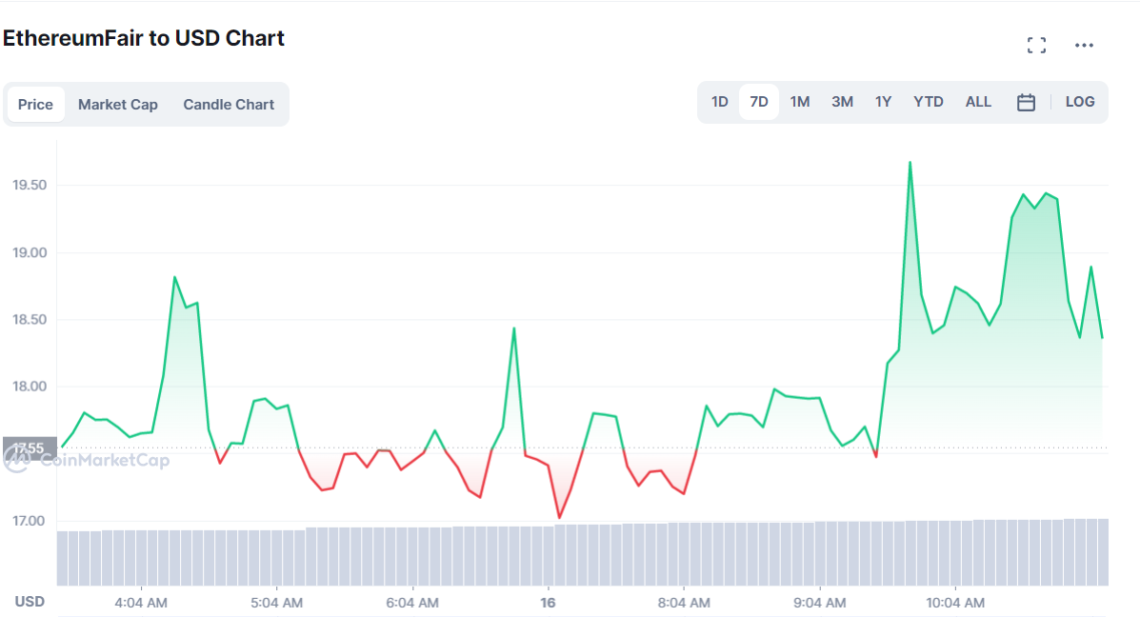Open the Candle Chart tab
1140x617 pixels.
pos(228,104)
